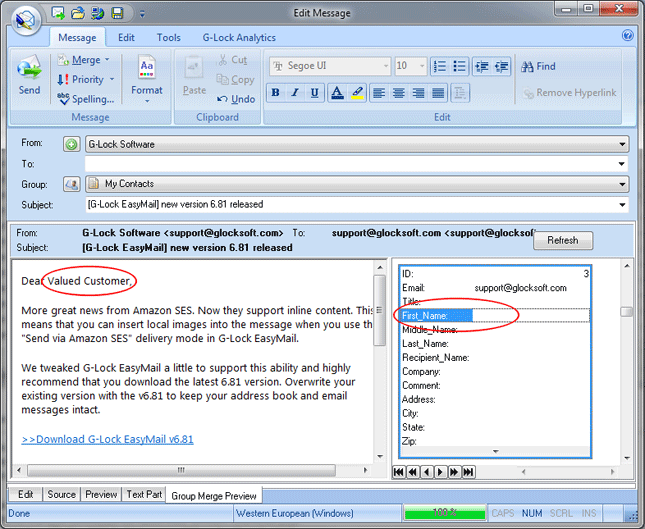The image size is (645, 529).
Task: Open the Format menu button
Action: (x=146, y=79)
